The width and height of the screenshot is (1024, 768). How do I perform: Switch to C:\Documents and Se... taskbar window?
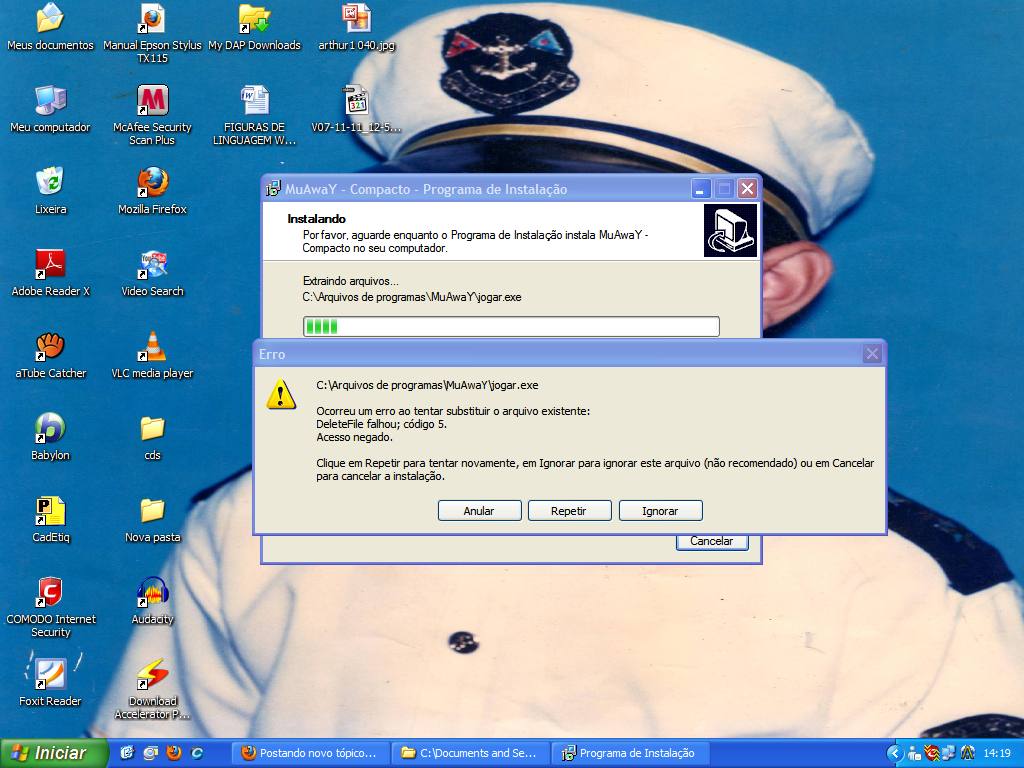point(470,753)
